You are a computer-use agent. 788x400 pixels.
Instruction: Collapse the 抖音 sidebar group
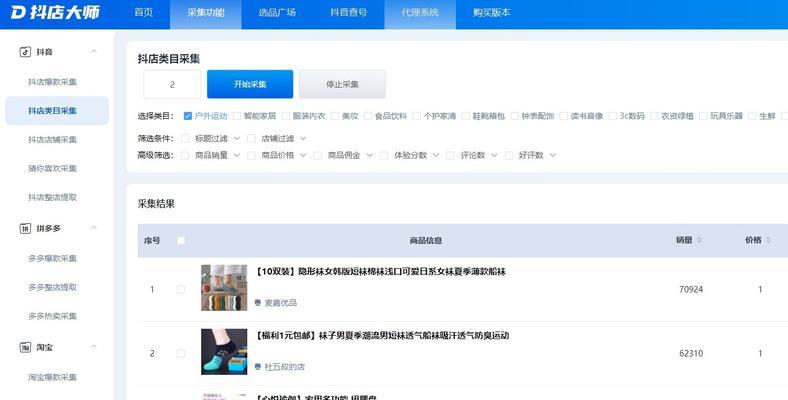coord(94,51)
